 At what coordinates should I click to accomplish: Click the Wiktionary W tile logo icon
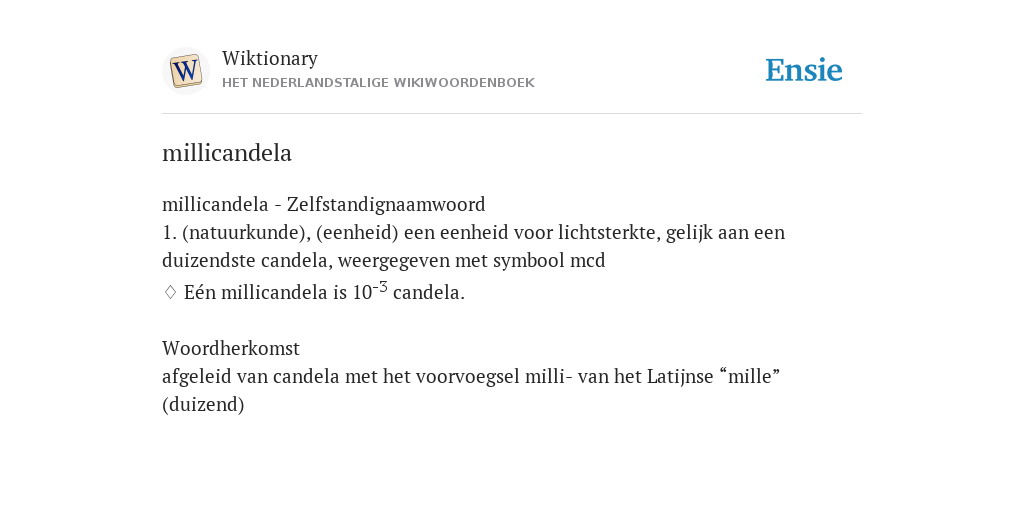tap(185, 71)
